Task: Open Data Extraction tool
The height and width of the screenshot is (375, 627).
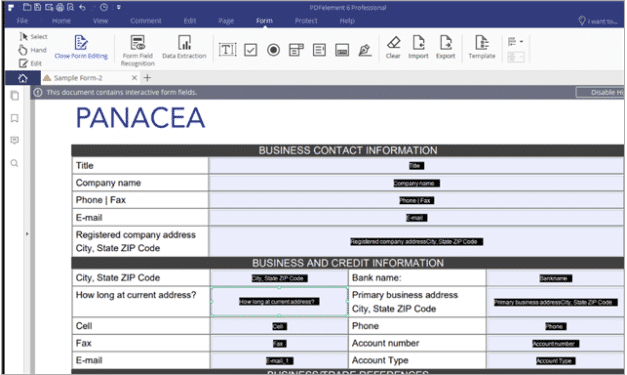Action: [184, 47]
